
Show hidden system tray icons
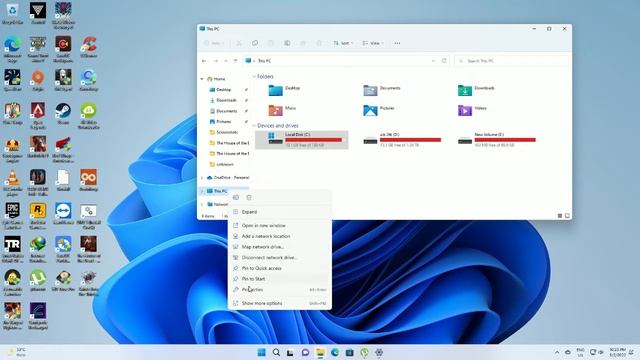[x=557, y=352]
